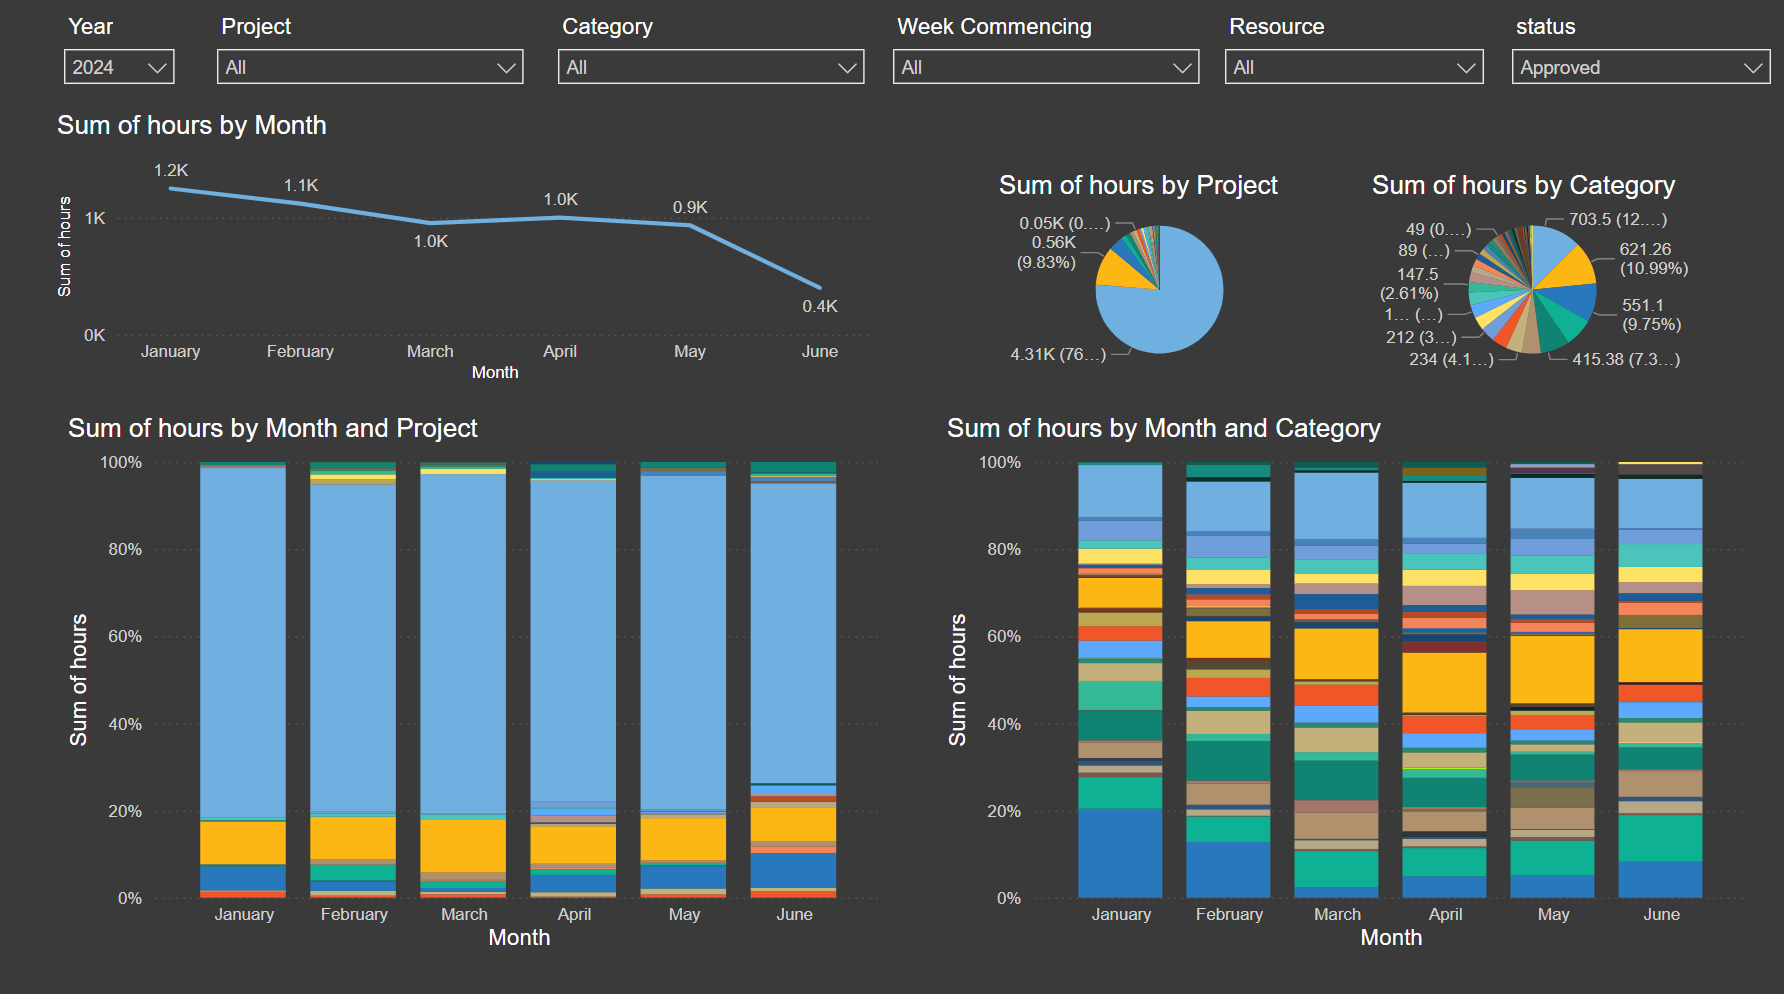Click the June point on the hours line chart

point(820,288)
